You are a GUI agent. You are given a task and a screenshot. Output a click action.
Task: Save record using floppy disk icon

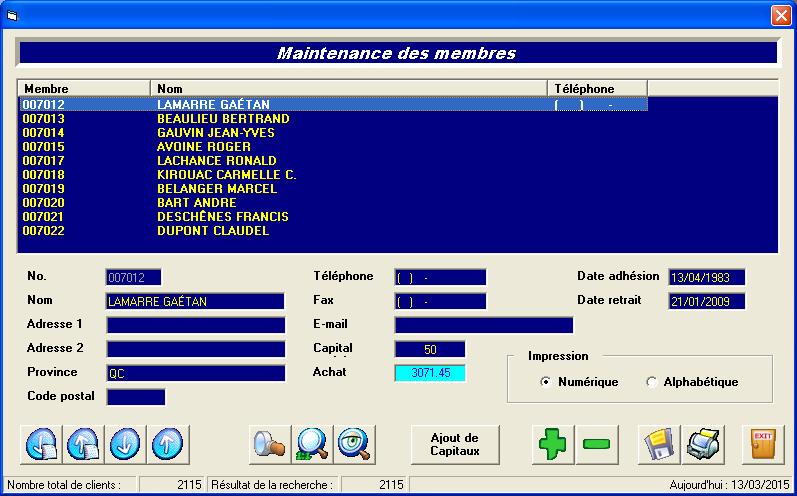659,443
